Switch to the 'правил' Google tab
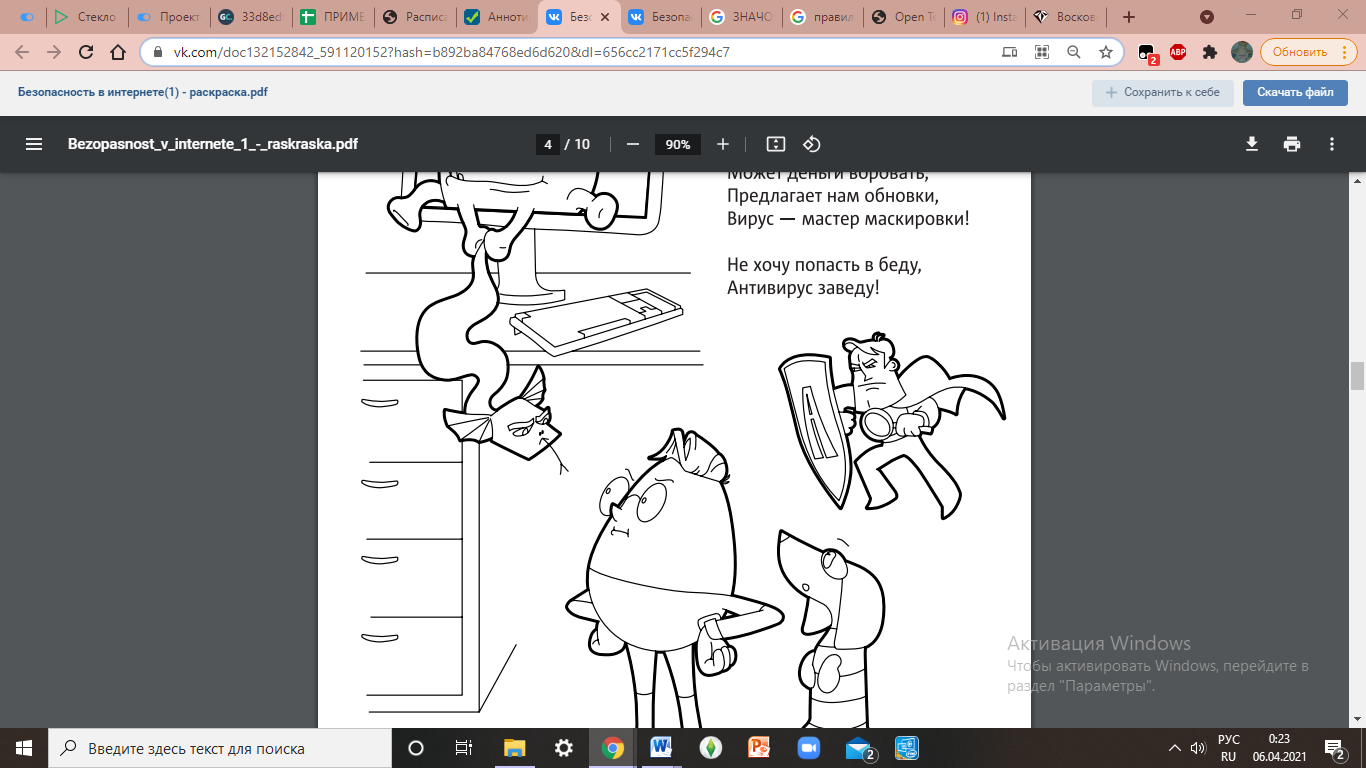Screen dimensions: 1366x768 point(823,17)
